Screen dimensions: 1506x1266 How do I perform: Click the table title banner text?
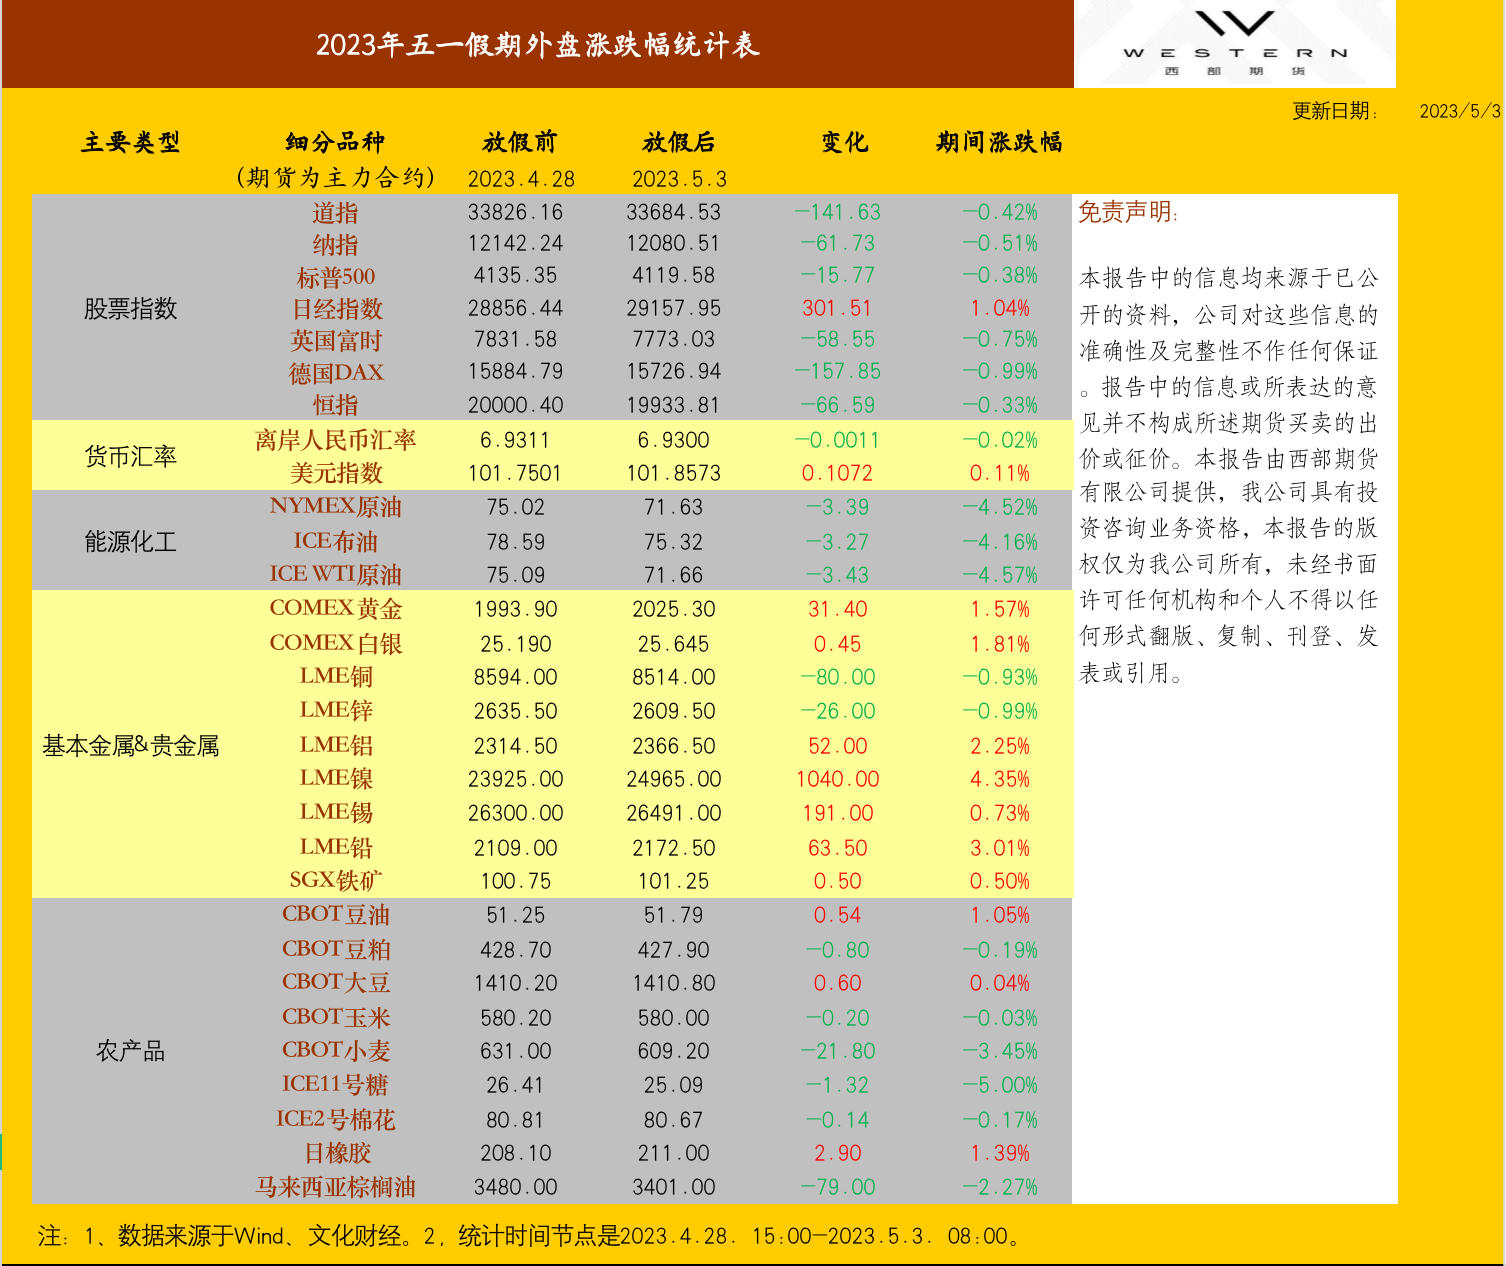coord(537,45)
